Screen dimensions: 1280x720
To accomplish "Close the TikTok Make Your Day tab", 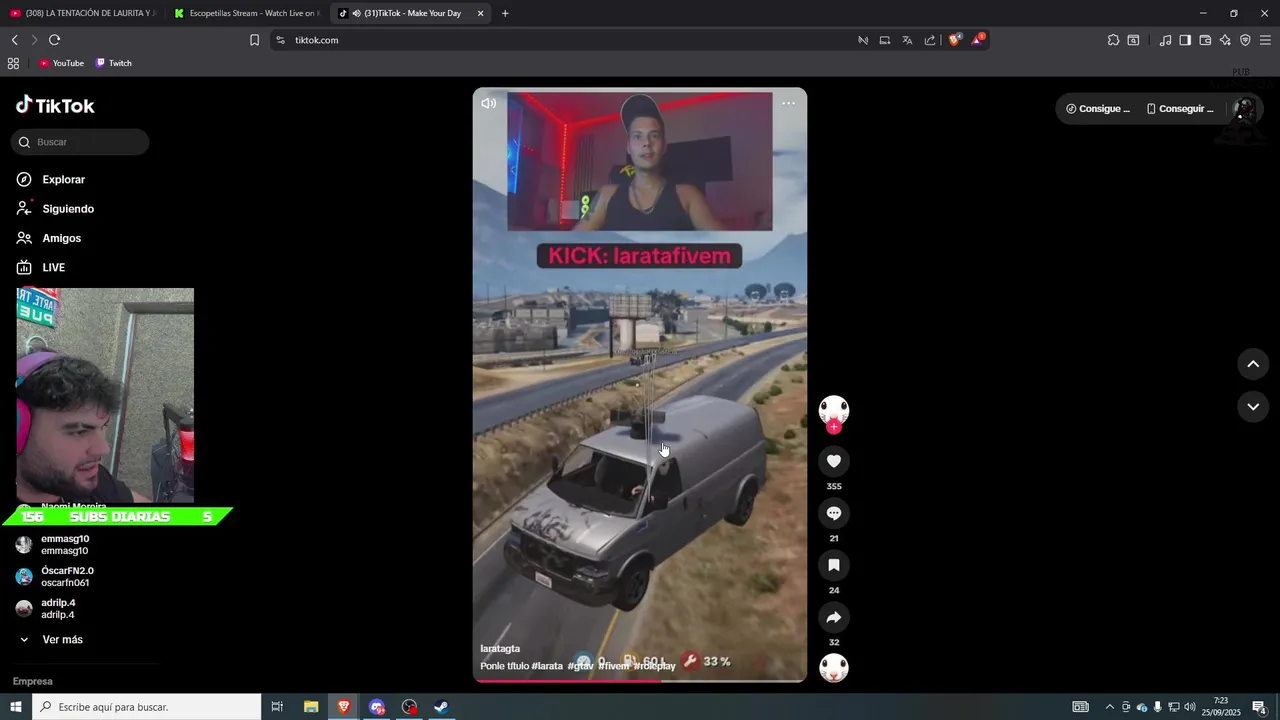I will coord(480,13).
